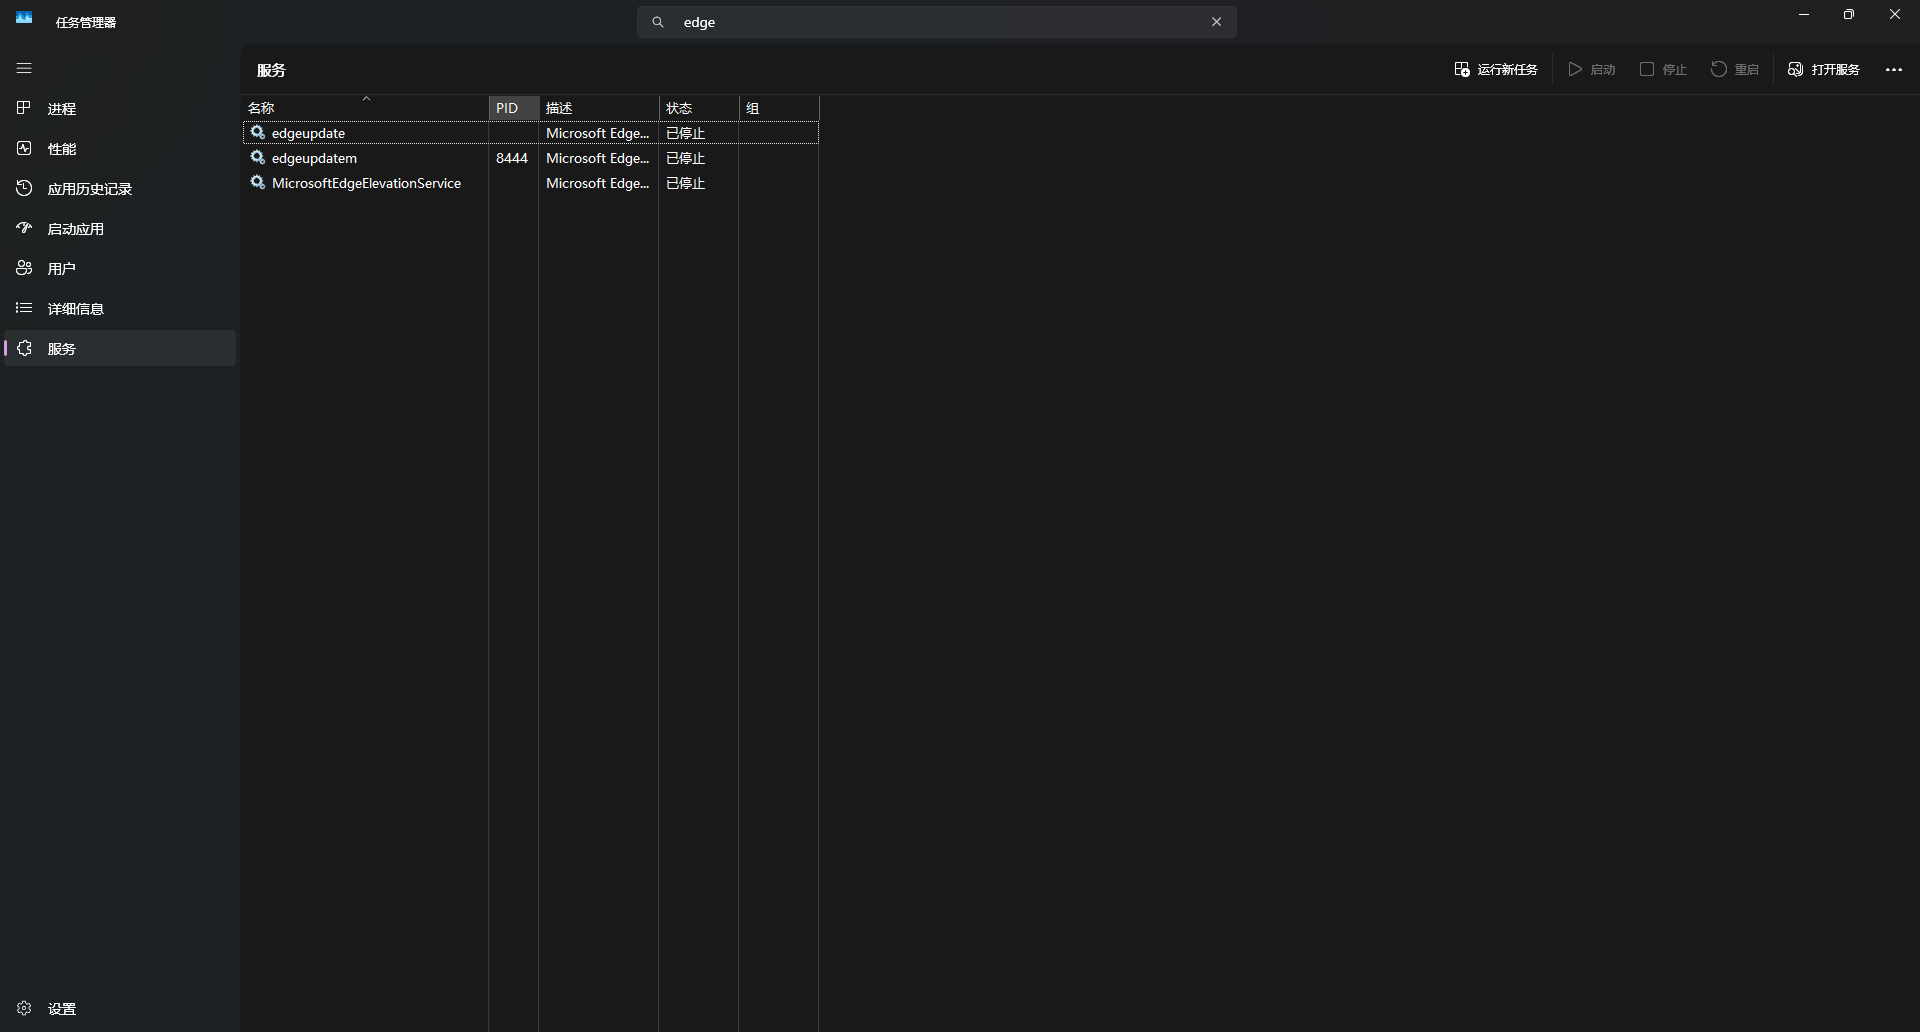Image resolution: width=1920 pixels, height=1032 pixels.
Task: Click 已停止 status of edgeupdatem
Action: [686, 158]
